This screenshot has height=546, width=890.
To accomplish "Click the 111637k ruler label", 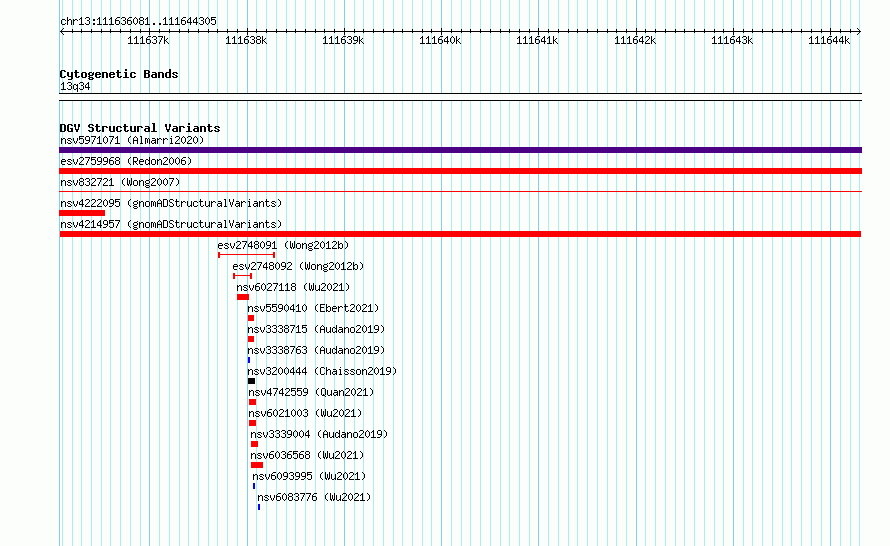I will [x=148, y=40].
